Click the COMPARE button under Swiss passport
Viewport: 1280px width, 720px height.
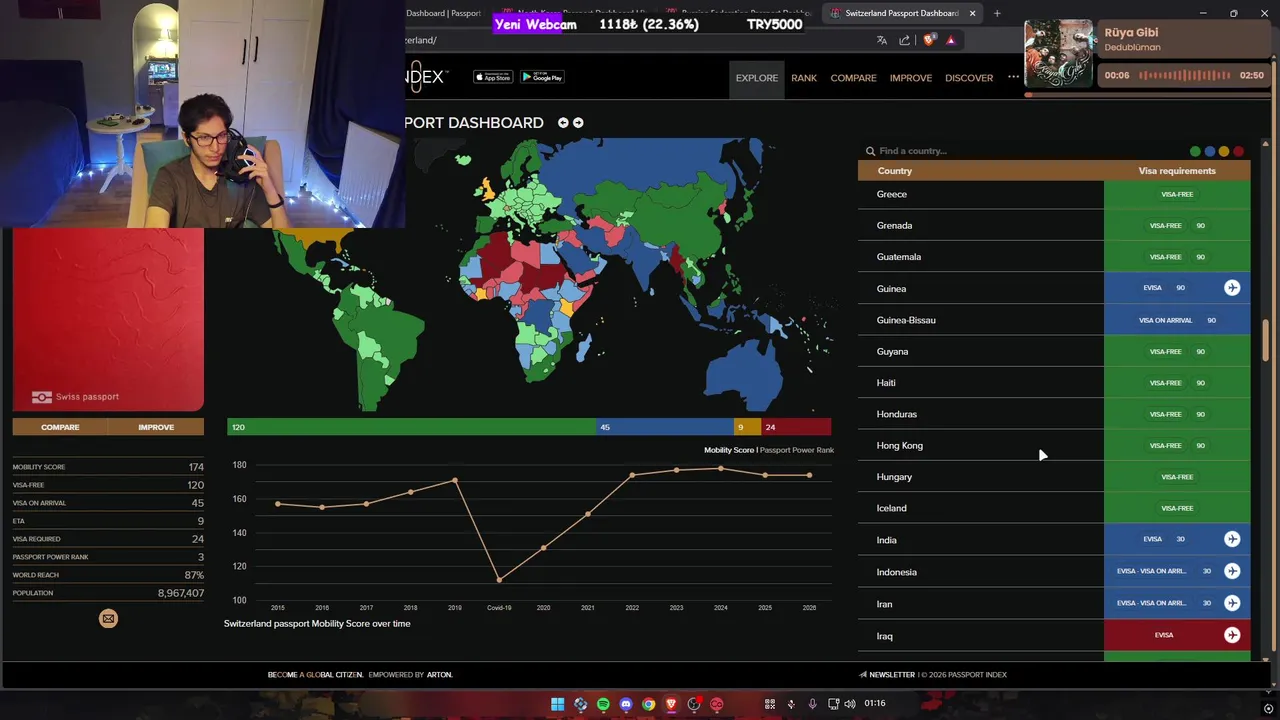[60, 427]
